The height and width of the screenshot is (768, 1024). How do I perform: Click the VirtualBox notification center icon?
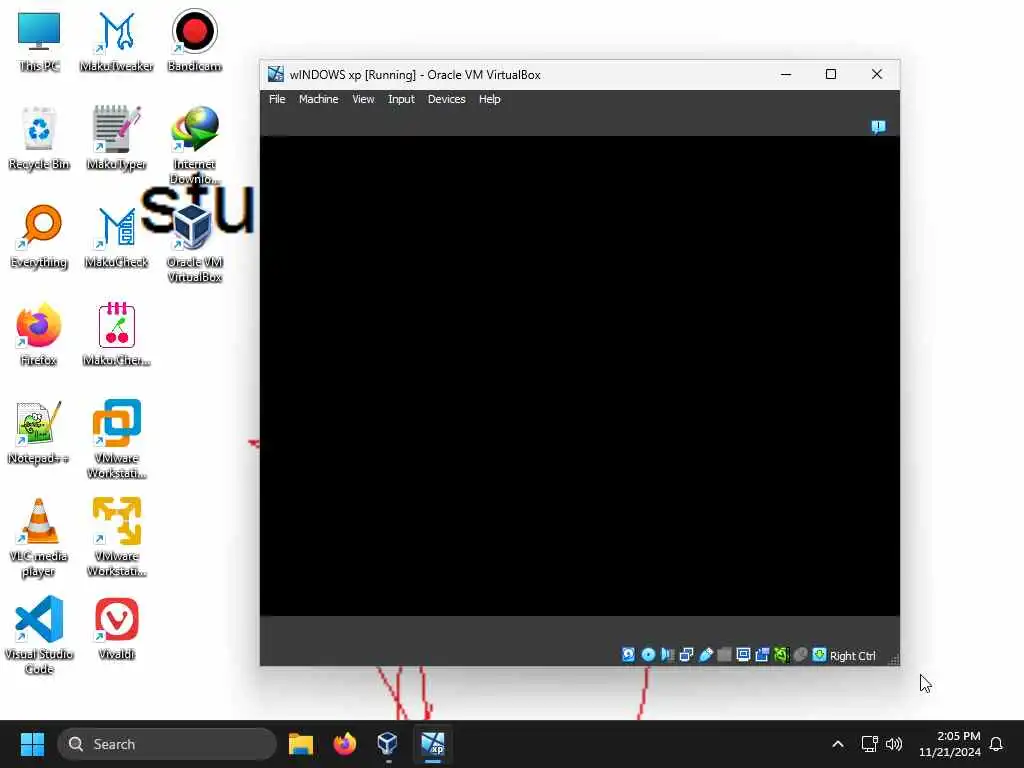tap(878, 126)
